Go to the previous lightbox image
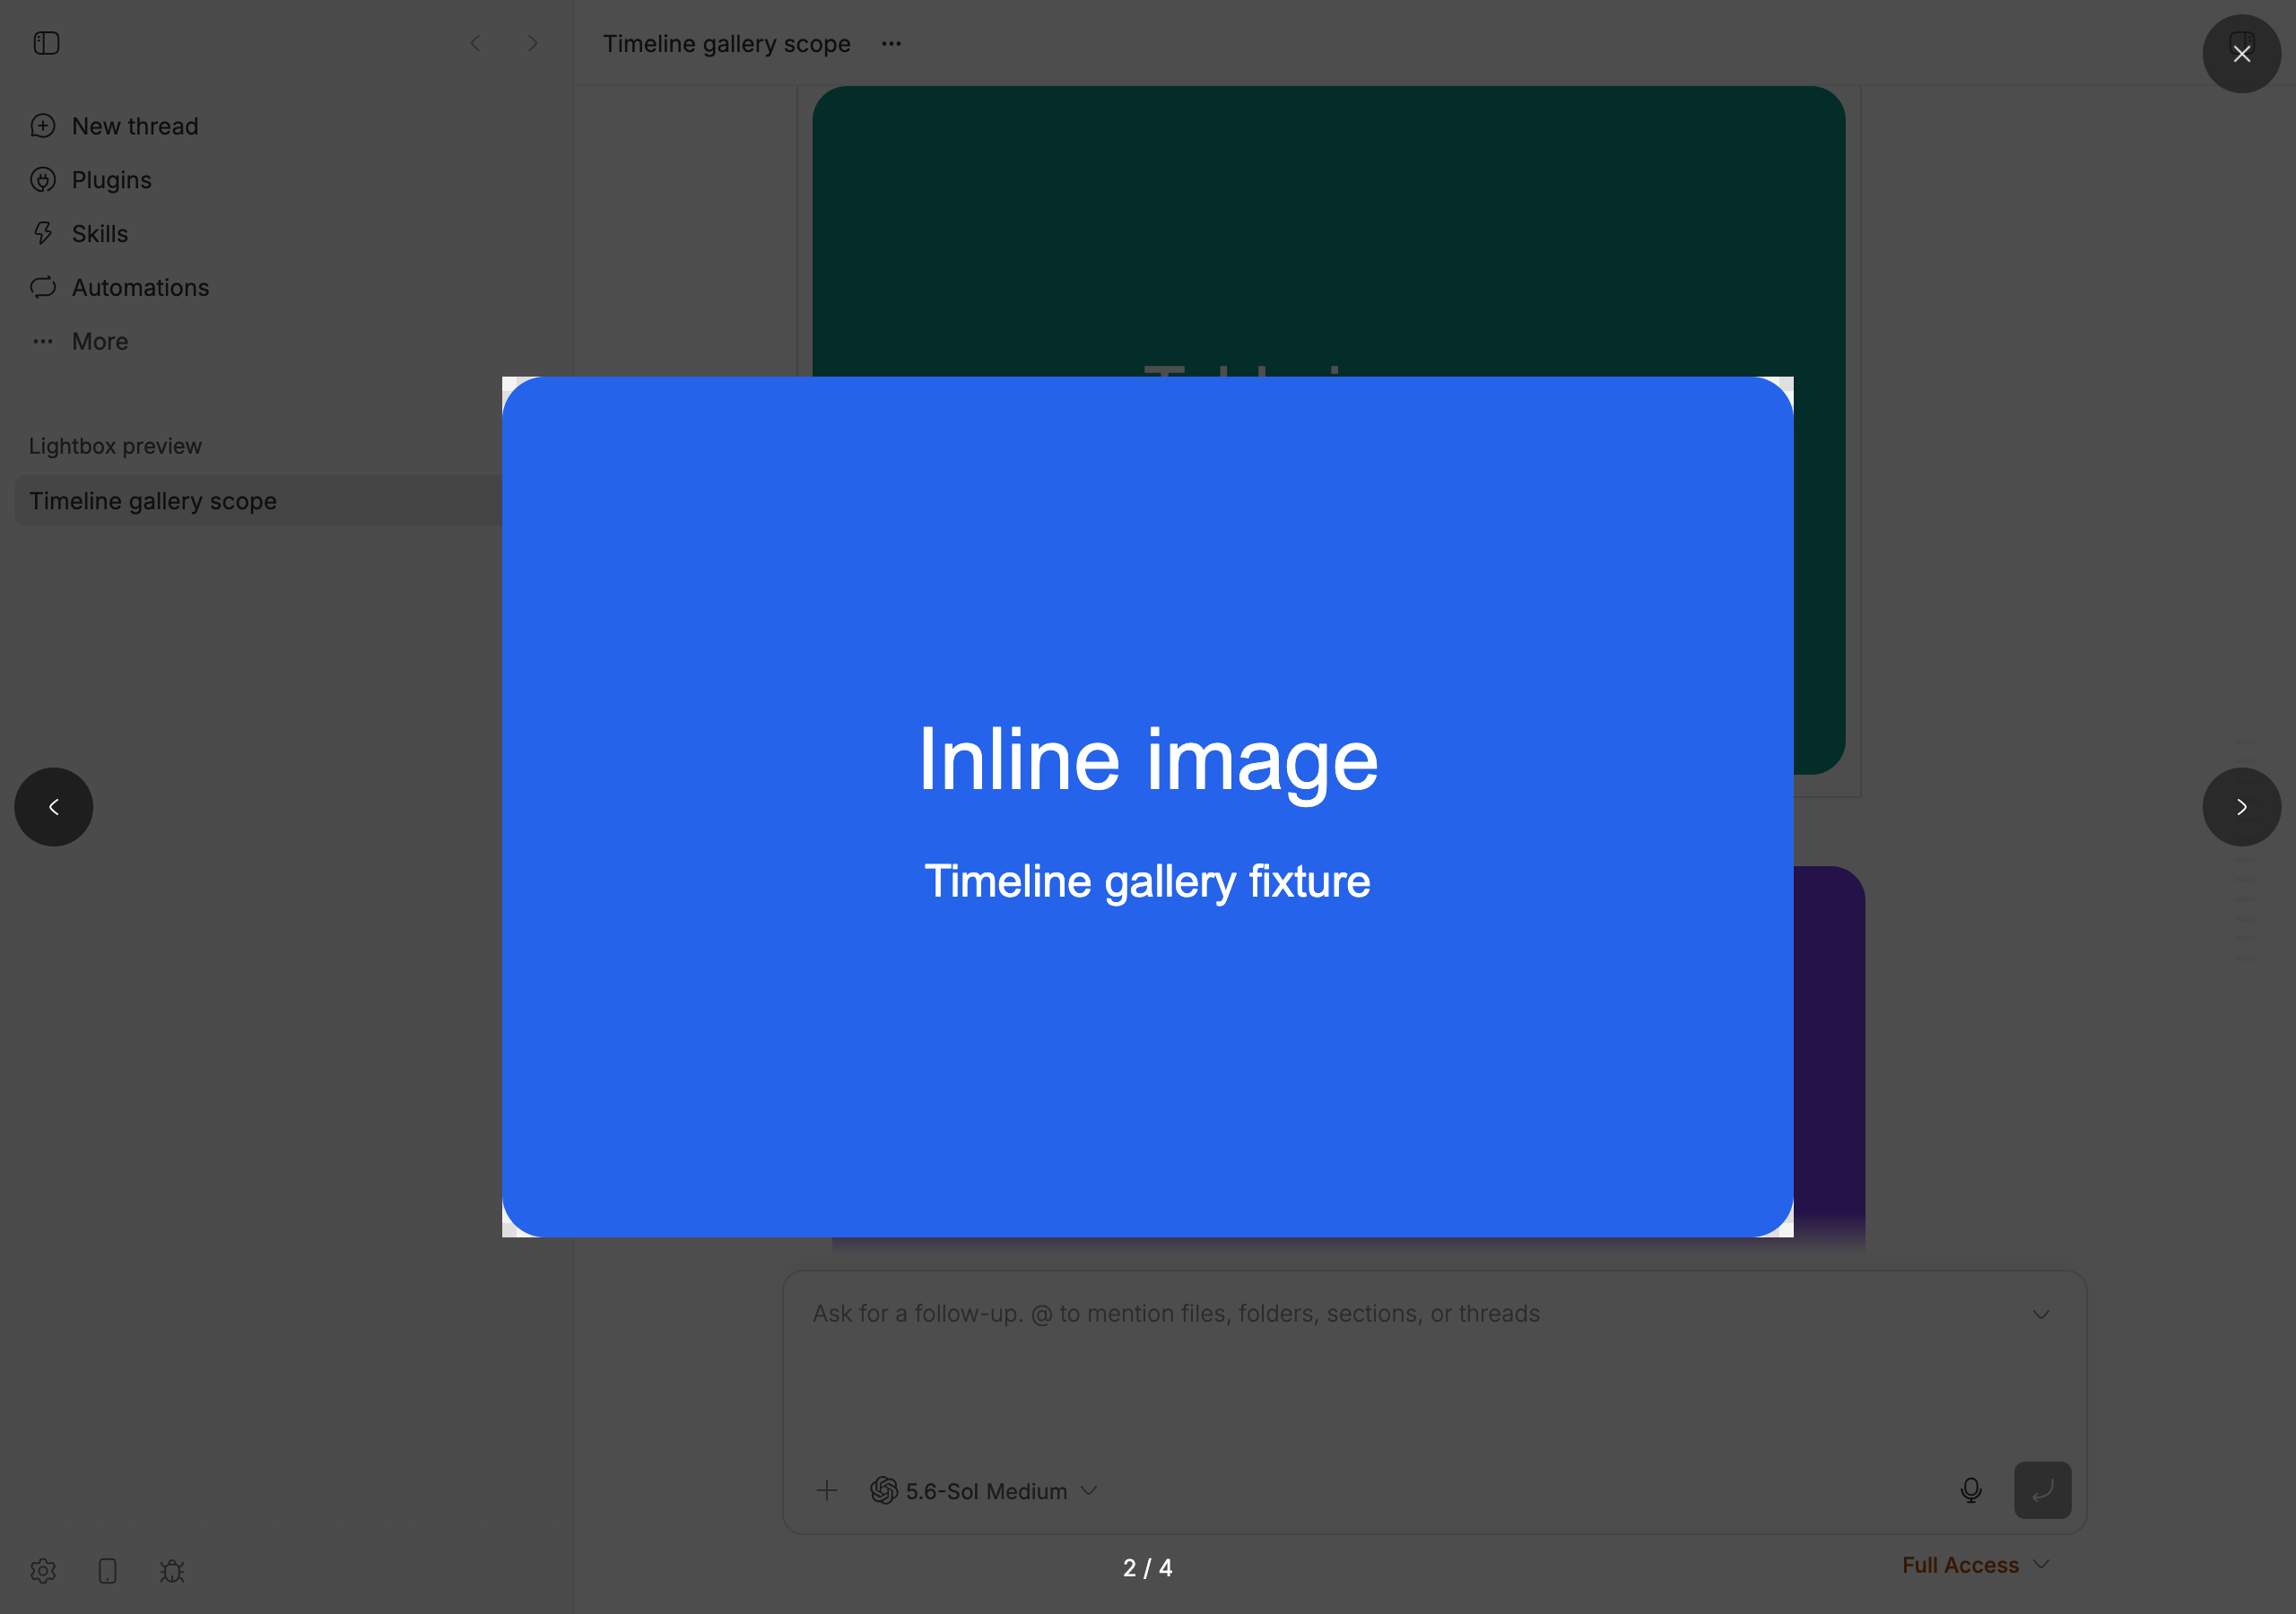 click(54, 807)
